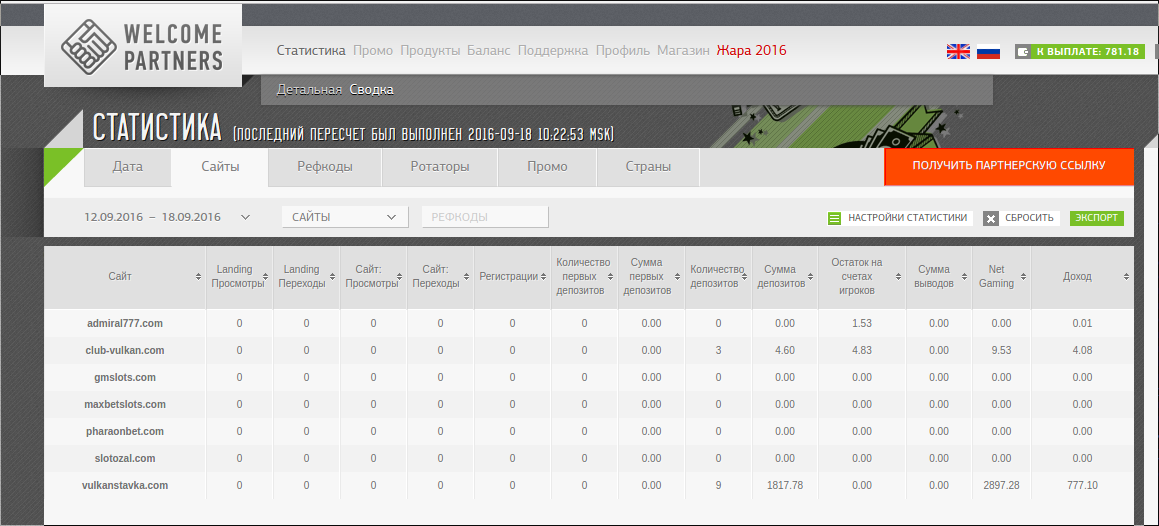Open Баланс menu item
The height and width of the screenshot is (526, 1159).
[x=489, y=51]
